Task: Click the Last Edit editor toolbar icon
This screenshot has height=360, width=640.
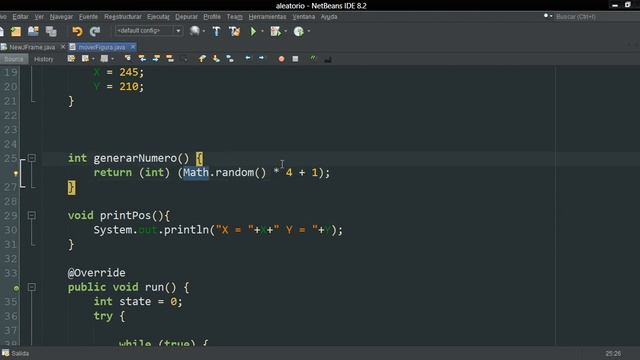Action: tap(71, 59)
